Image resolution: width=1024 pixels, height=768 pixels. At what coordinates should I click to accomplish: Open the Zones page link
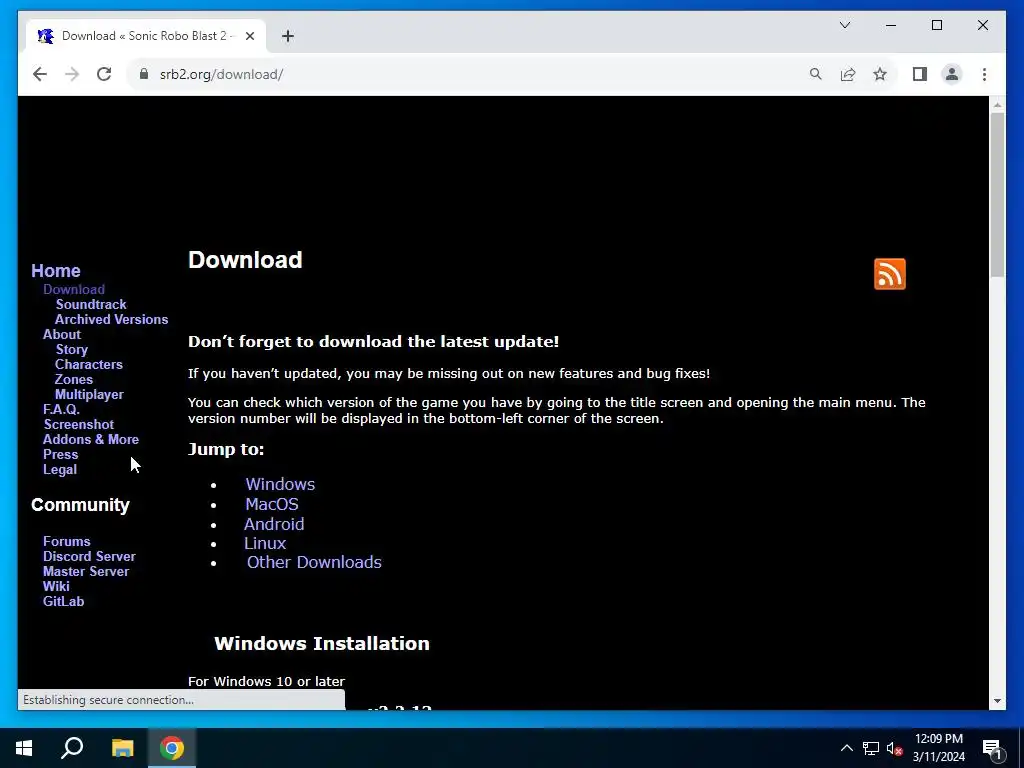(x=74, y=379)
